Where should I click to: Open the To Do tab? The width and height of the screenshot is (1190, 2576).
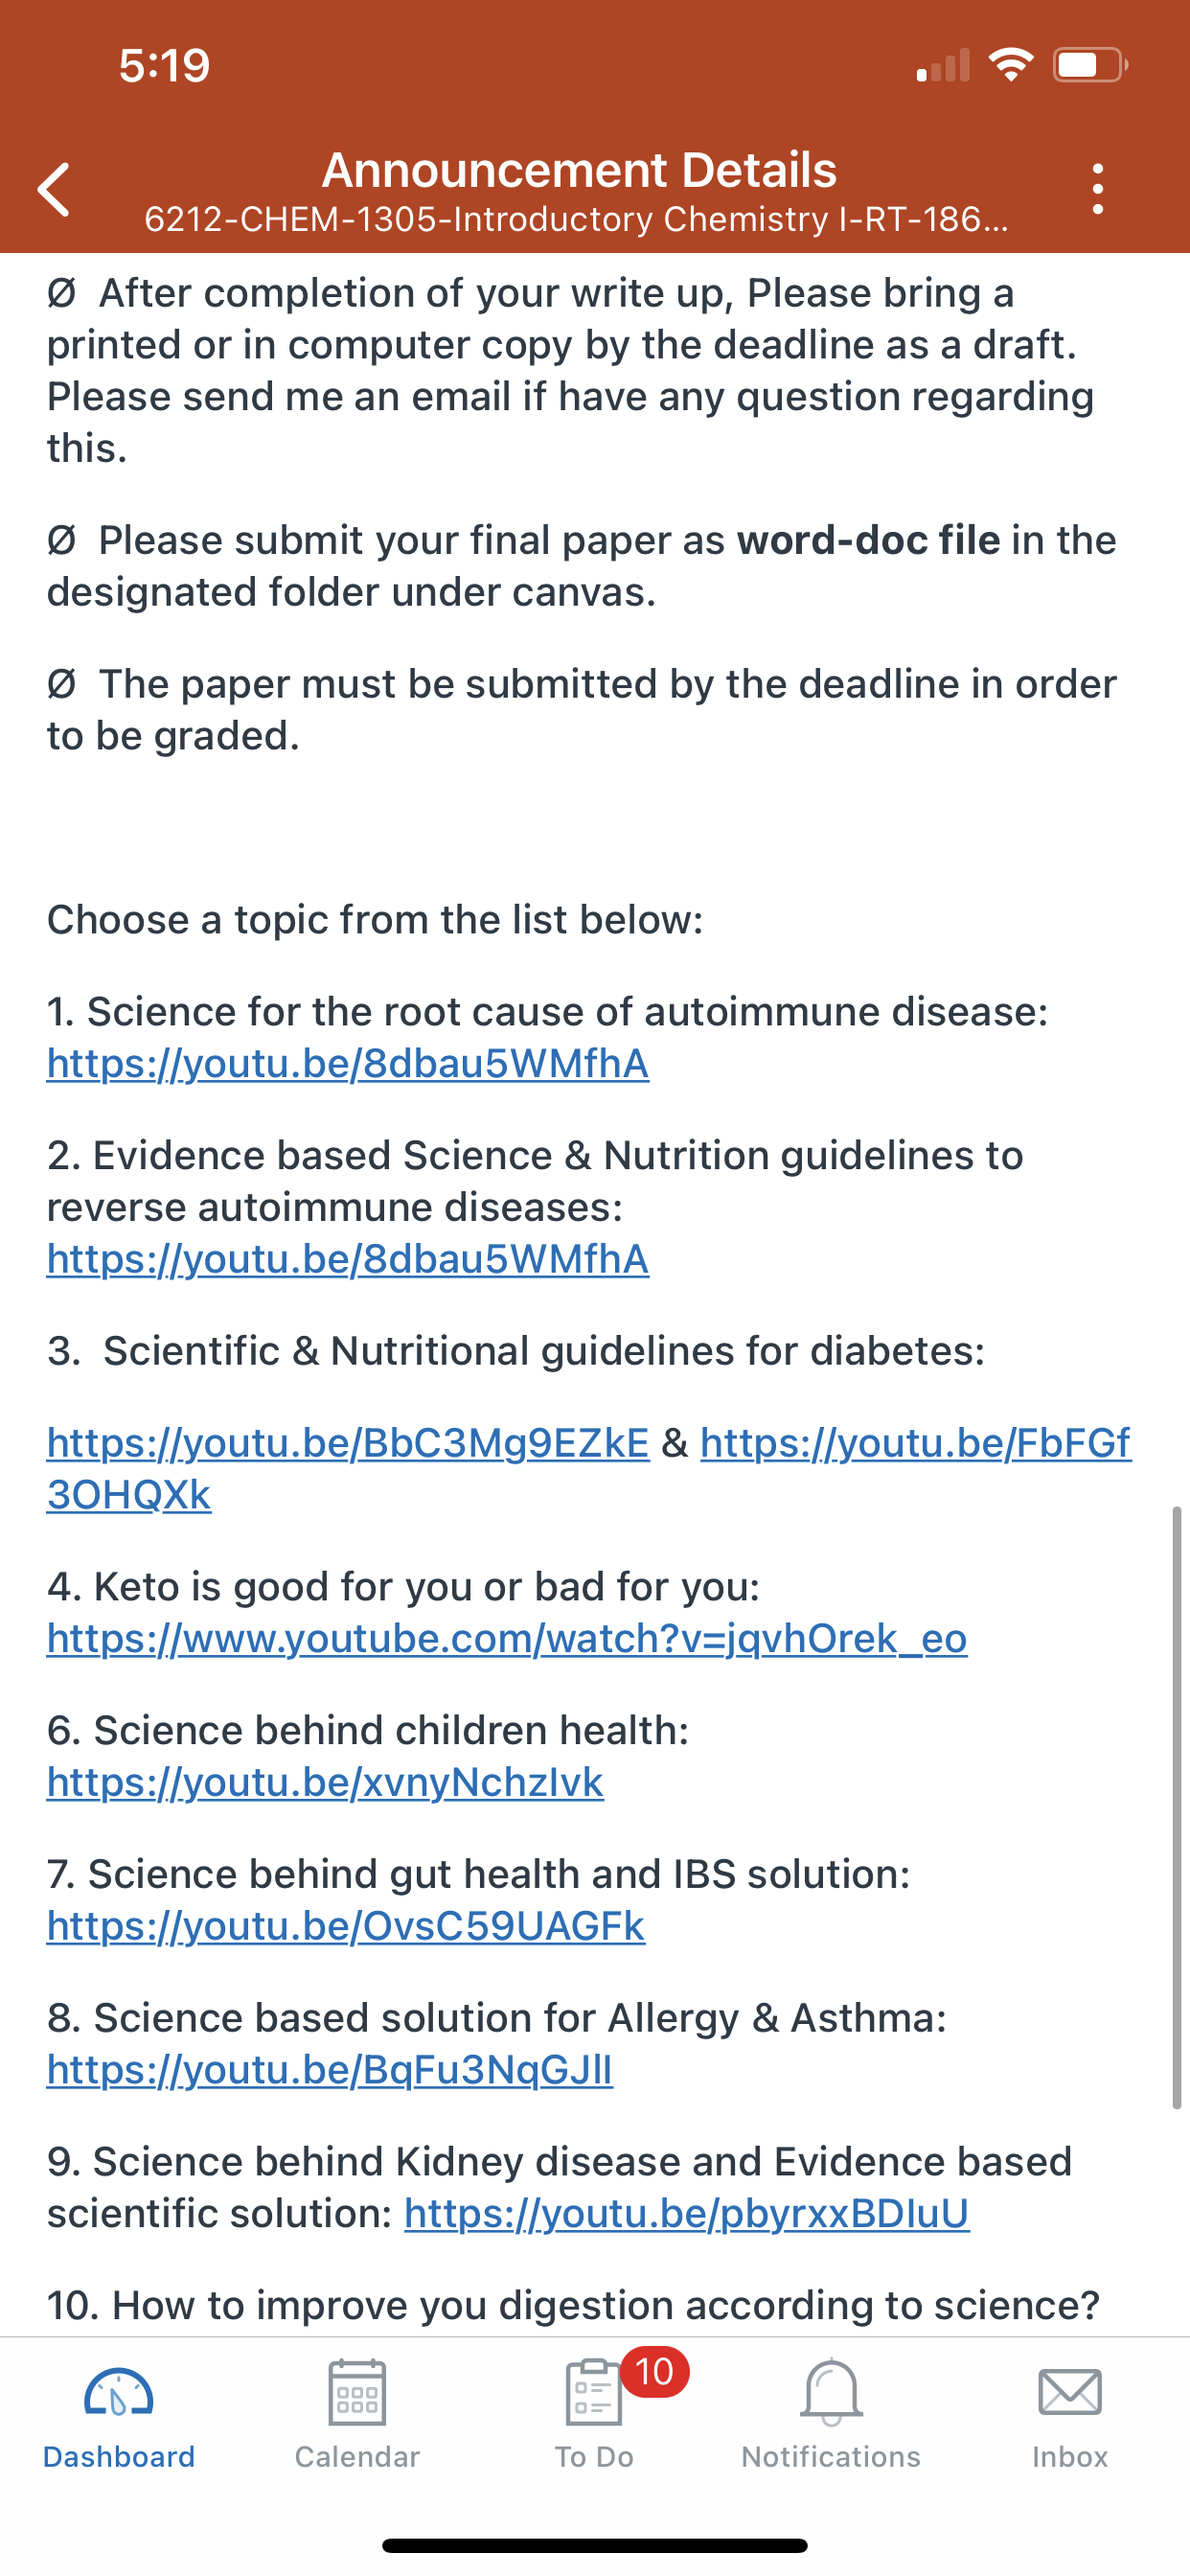[594, 2416]
